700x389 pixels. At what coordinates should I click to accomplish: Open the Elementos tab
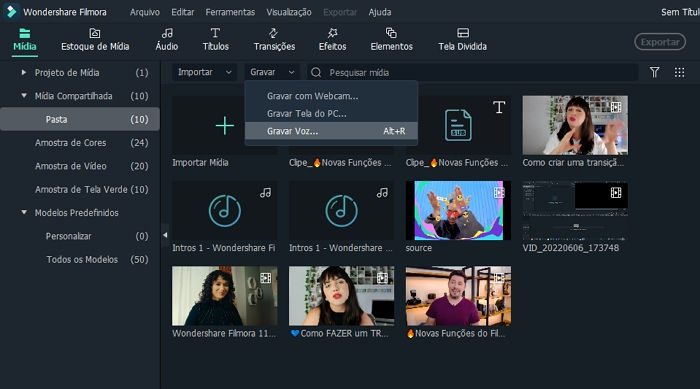point(391,40)
